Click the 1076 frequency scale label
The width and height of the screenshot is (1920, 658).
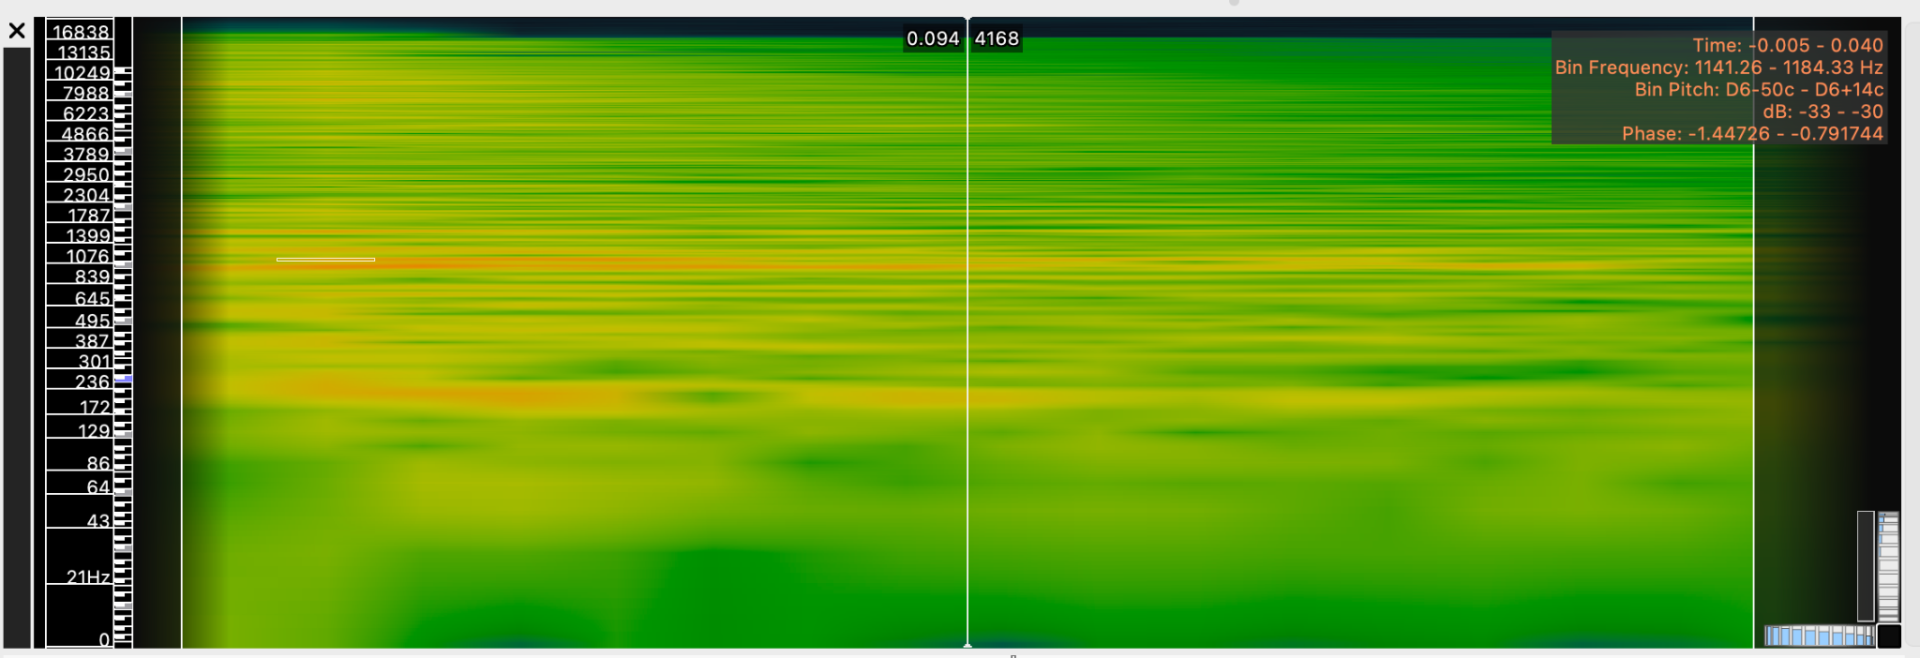click(88, 257)
